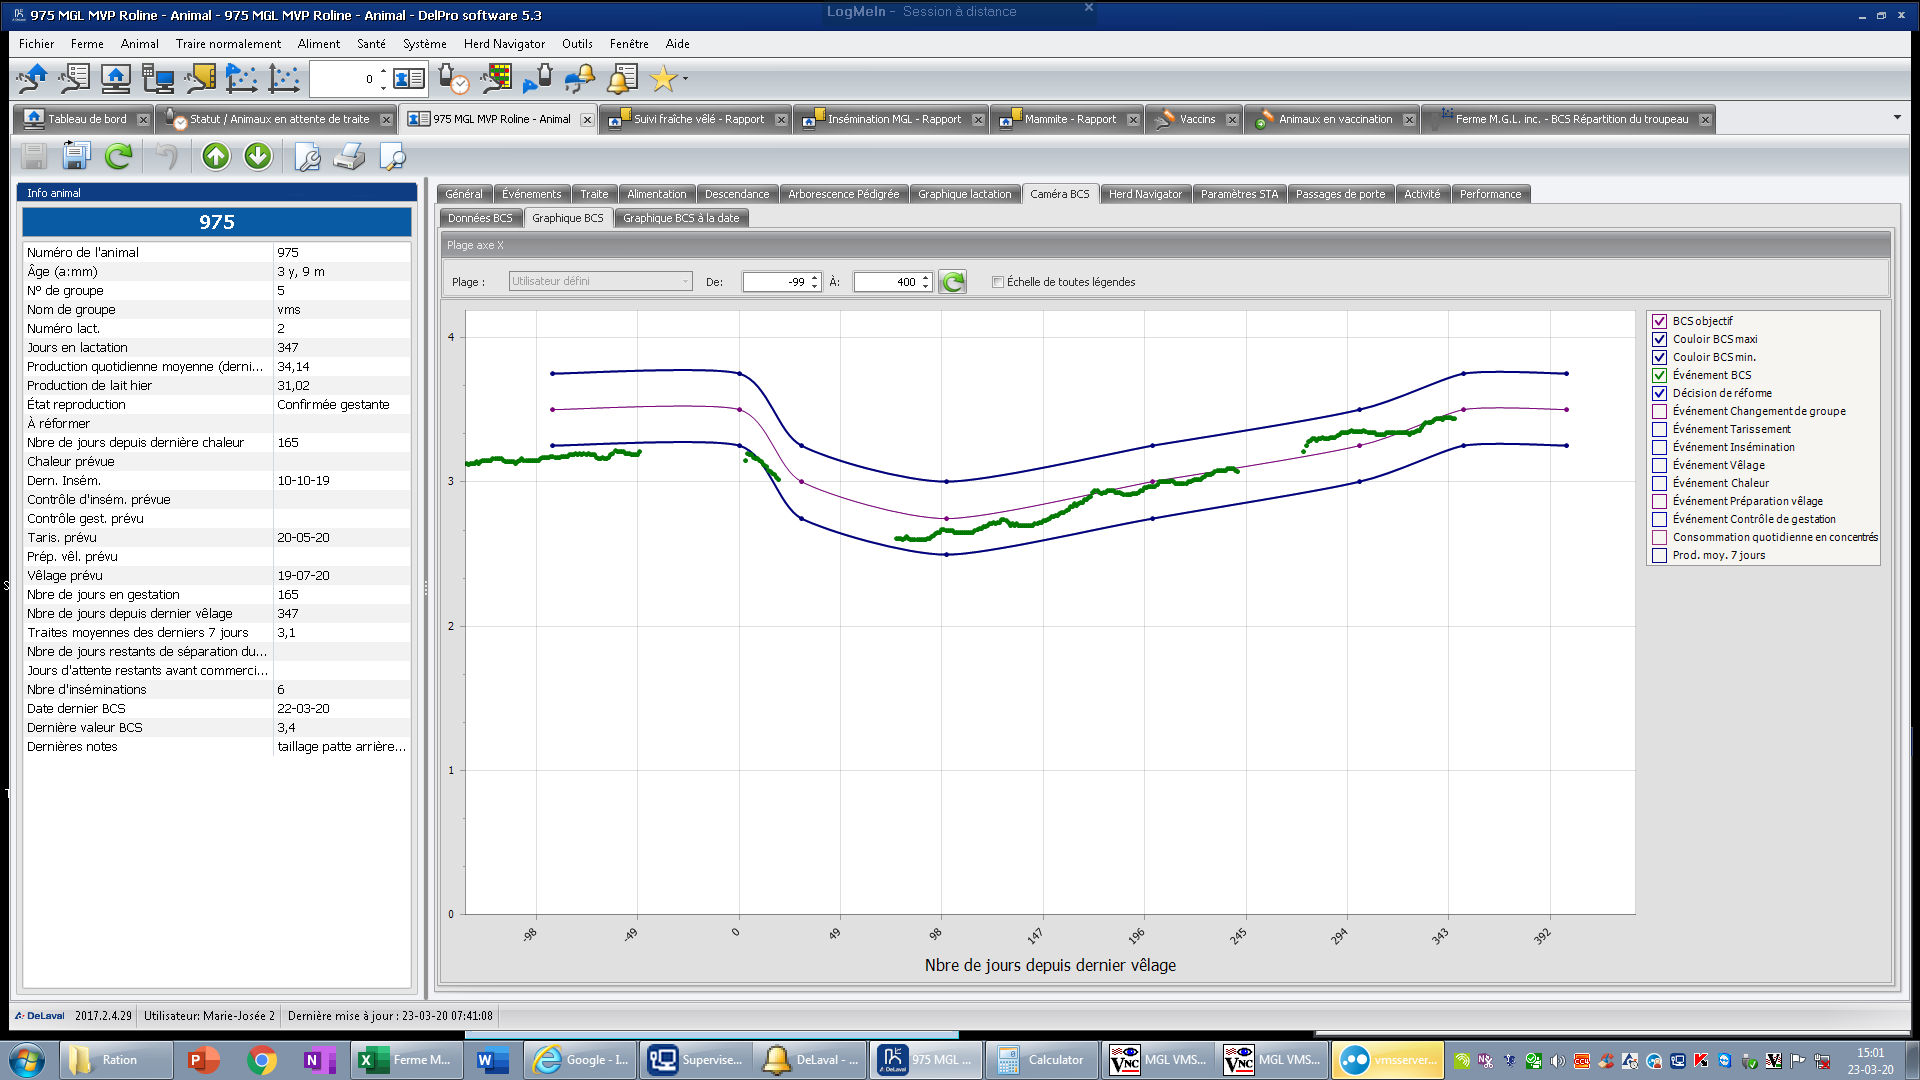
Task: Increase the De value with up stepper
Action: (815, 277)
